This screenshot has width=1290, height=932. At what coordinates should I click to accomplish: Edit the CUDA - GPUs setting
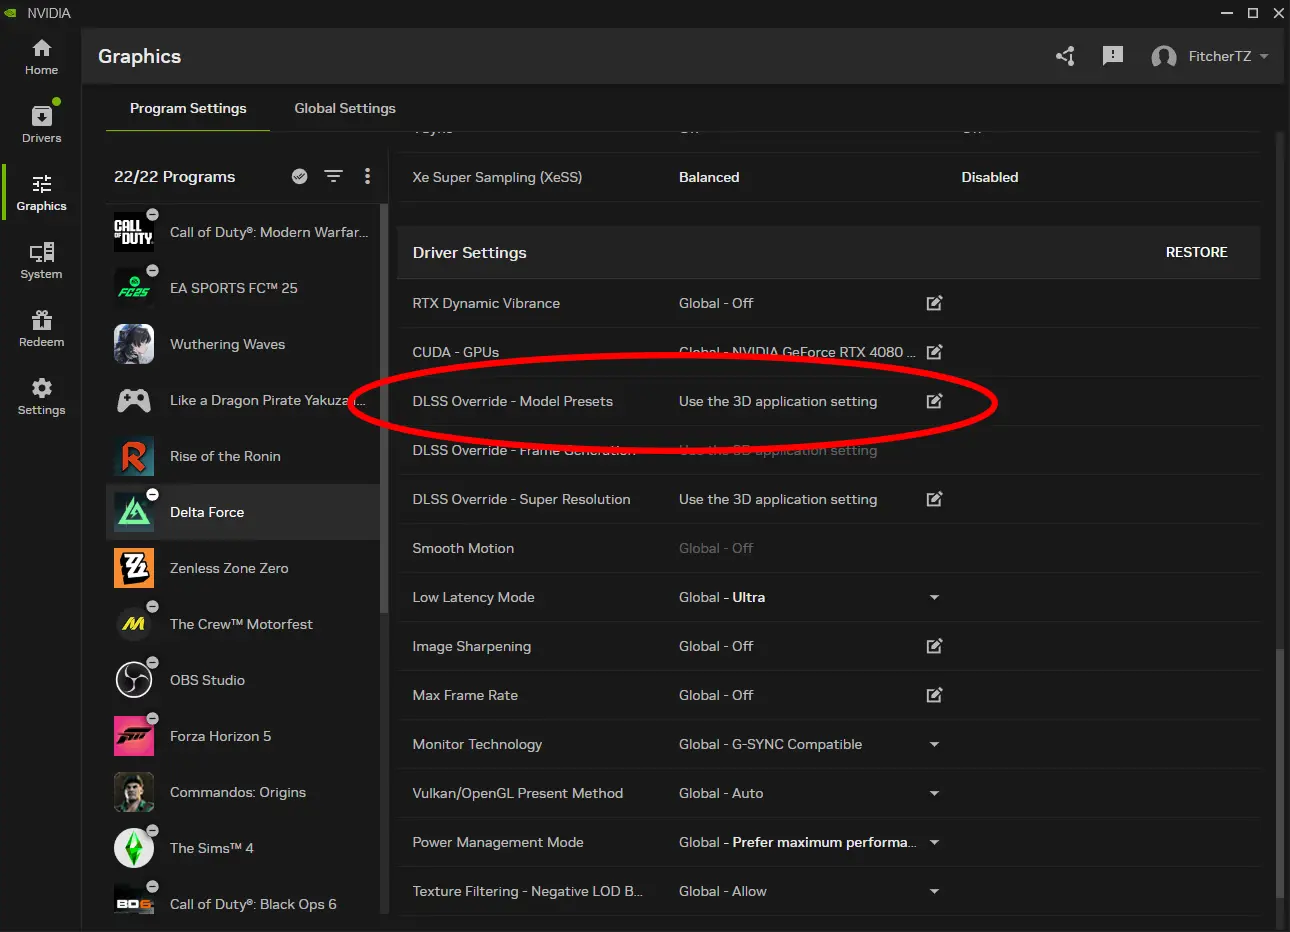[x=934, y=352]
